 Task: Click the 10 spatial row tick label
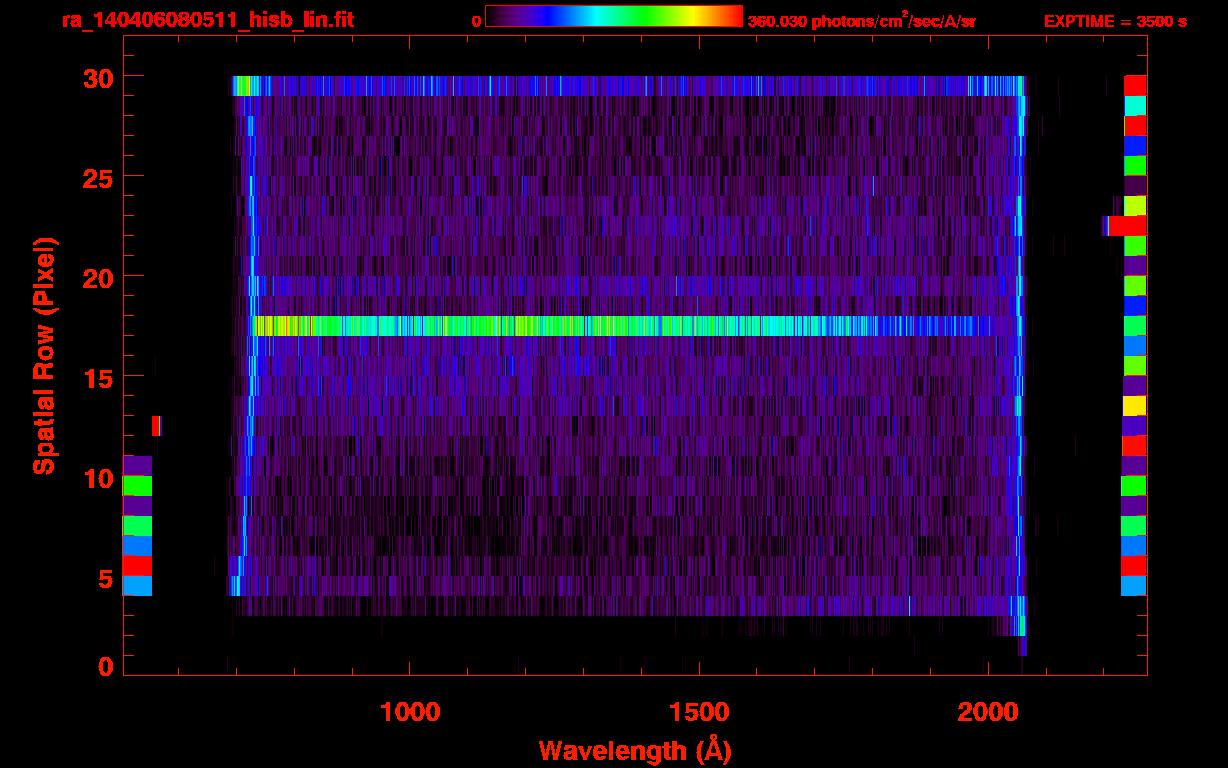pyautogui.click(x=98, y=478)
